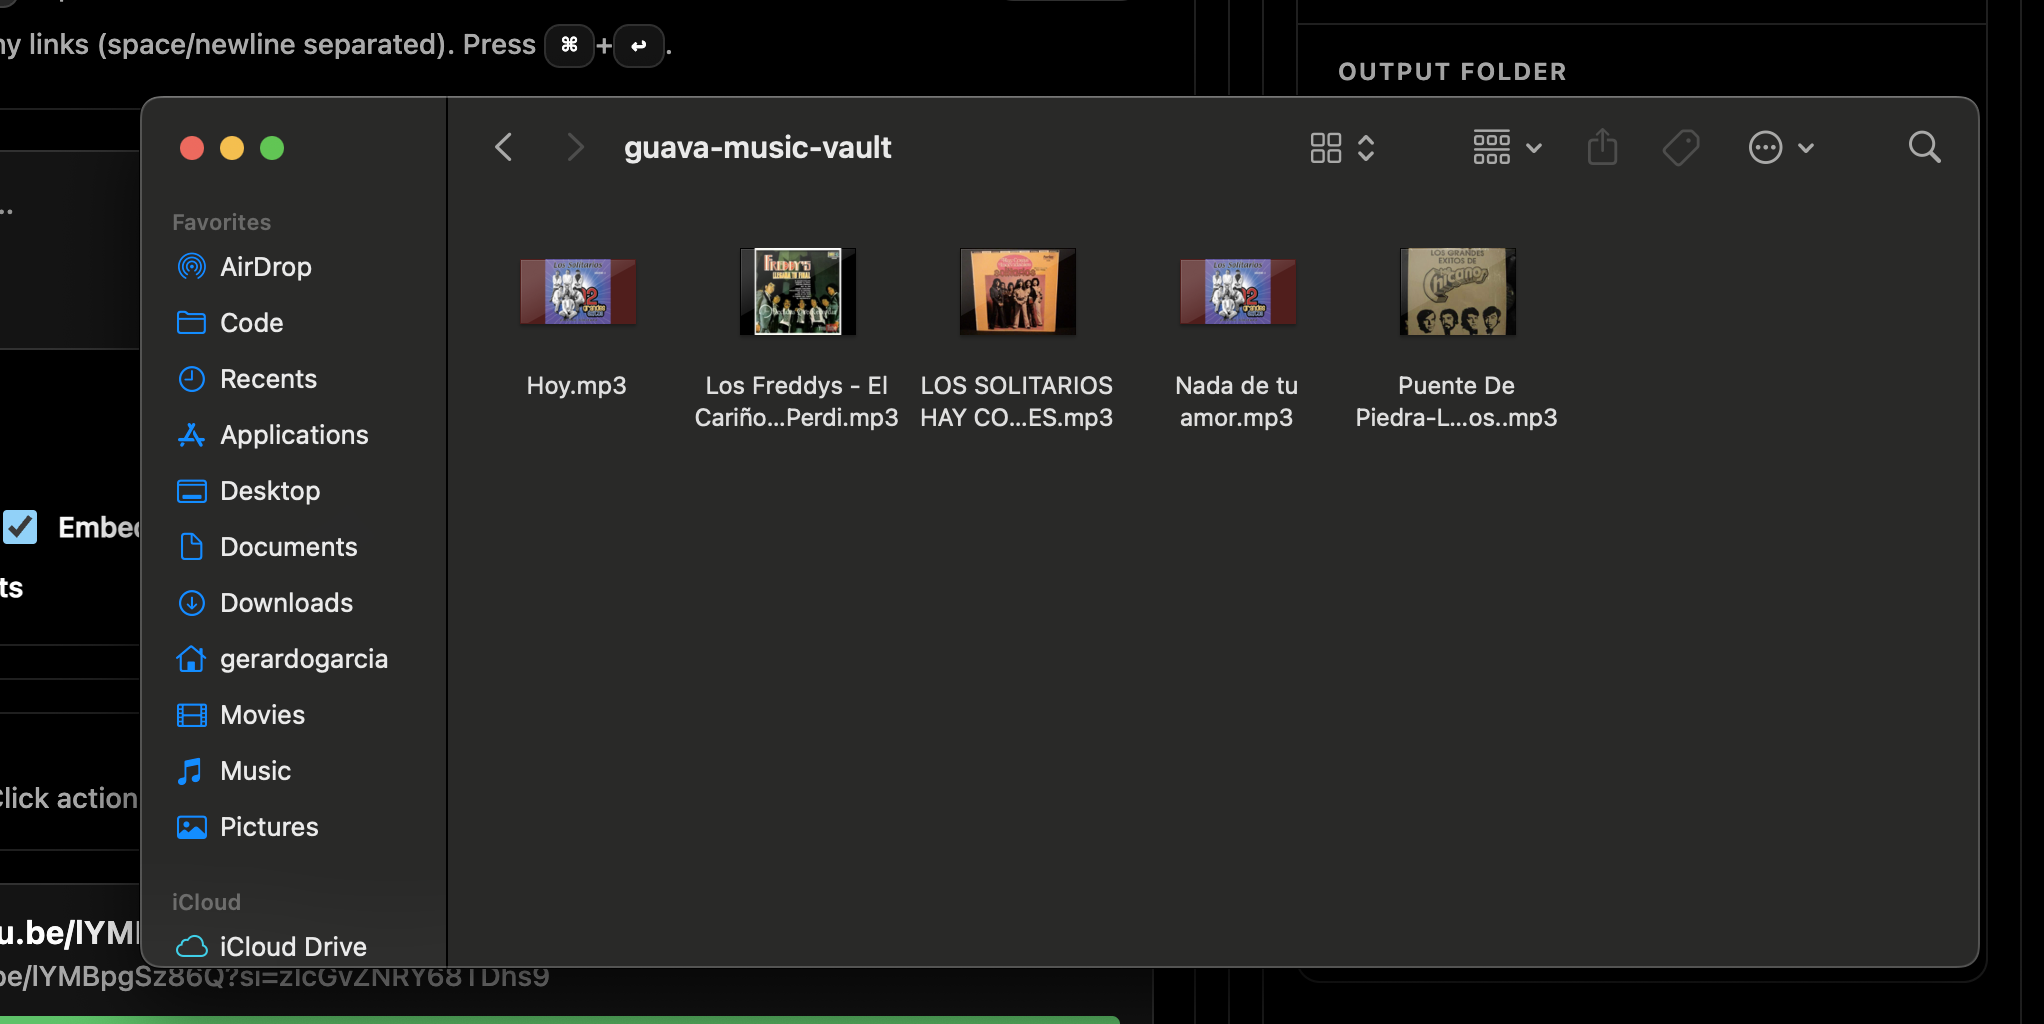Switch Finder to icon view layout
This screenshot has width=2044, height=1024.
coord(1326,147)
